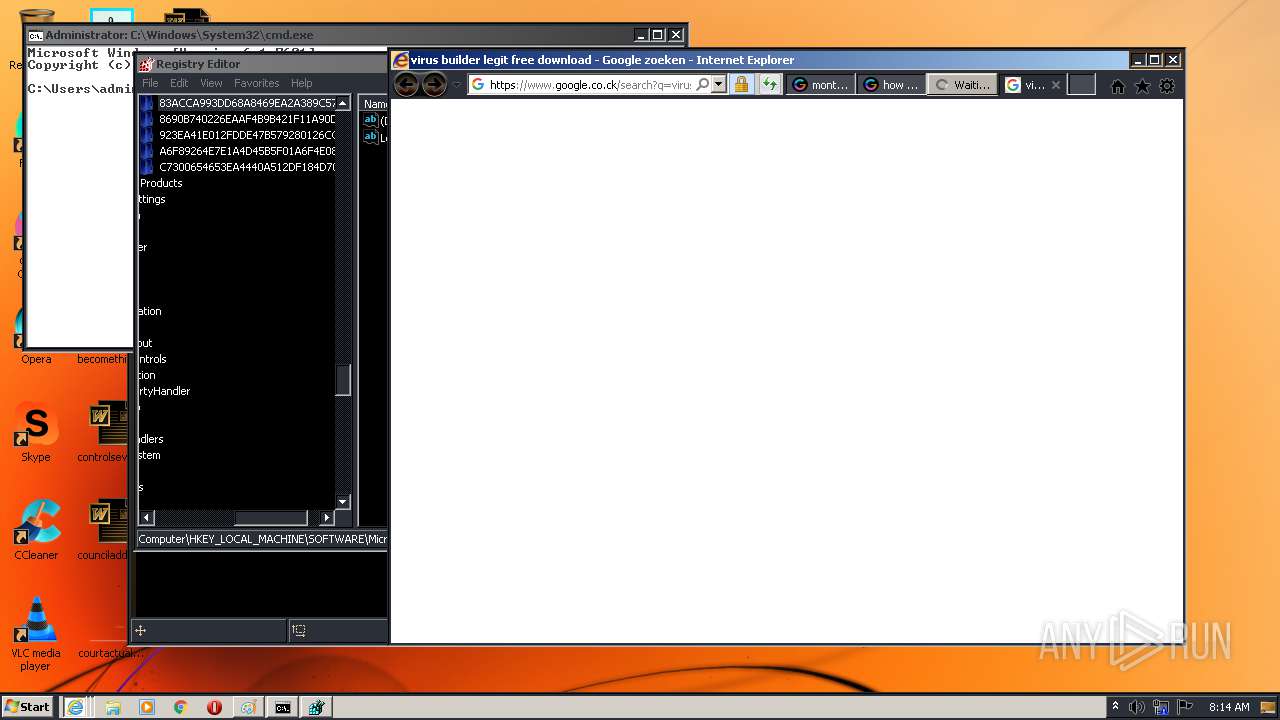Image resolution: width=1280 pixels, height=720 pixels.
Task: Open the recent pages dropdown arrow
Action: (457, 85)
